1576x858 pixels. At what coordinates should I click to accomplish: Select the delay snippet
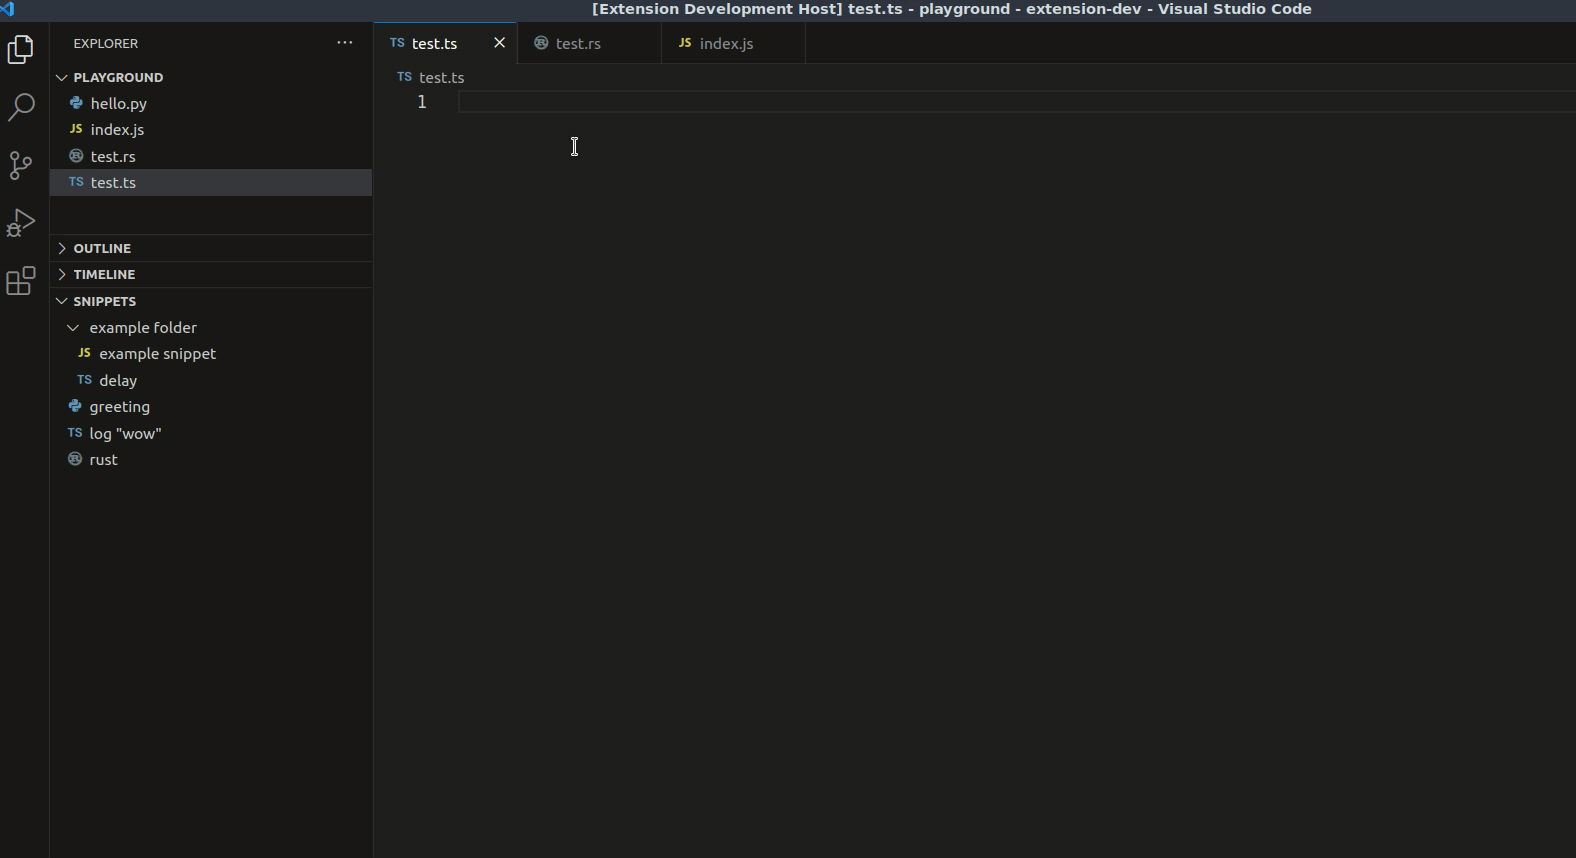tap(118, 381)
